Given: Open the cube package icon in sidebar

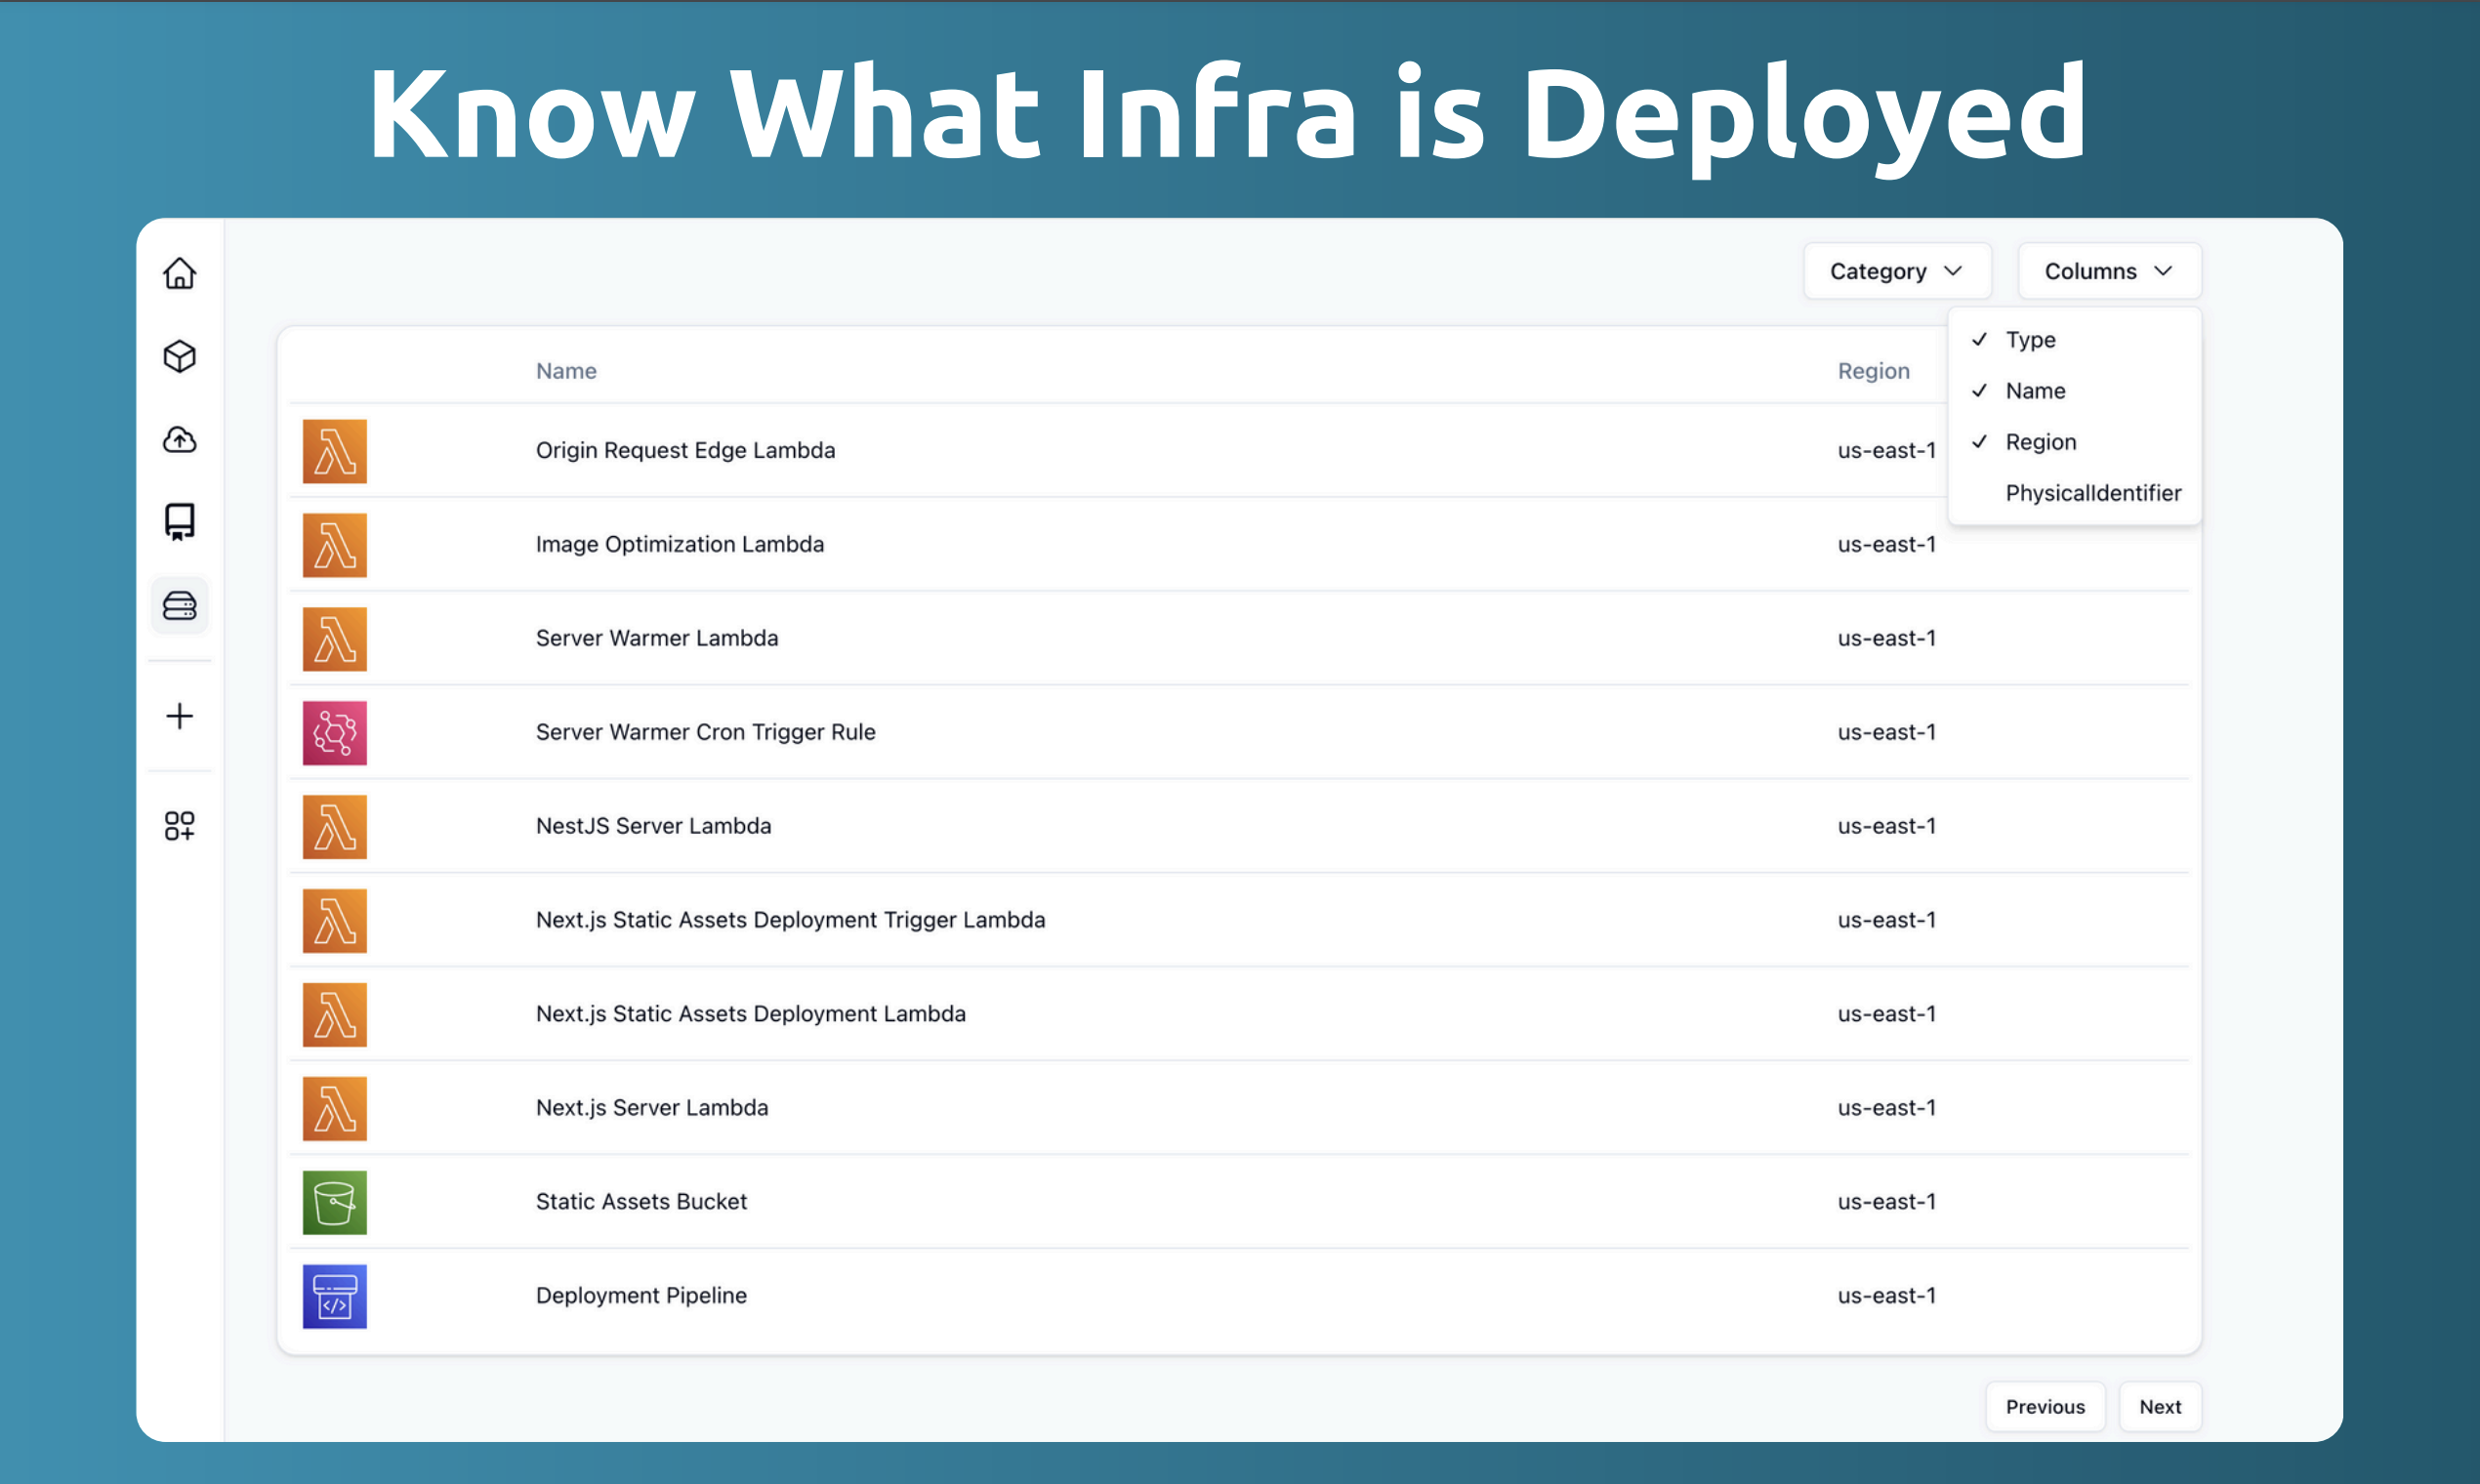Looking at the screenshot, I should click(x=180, y=356).
